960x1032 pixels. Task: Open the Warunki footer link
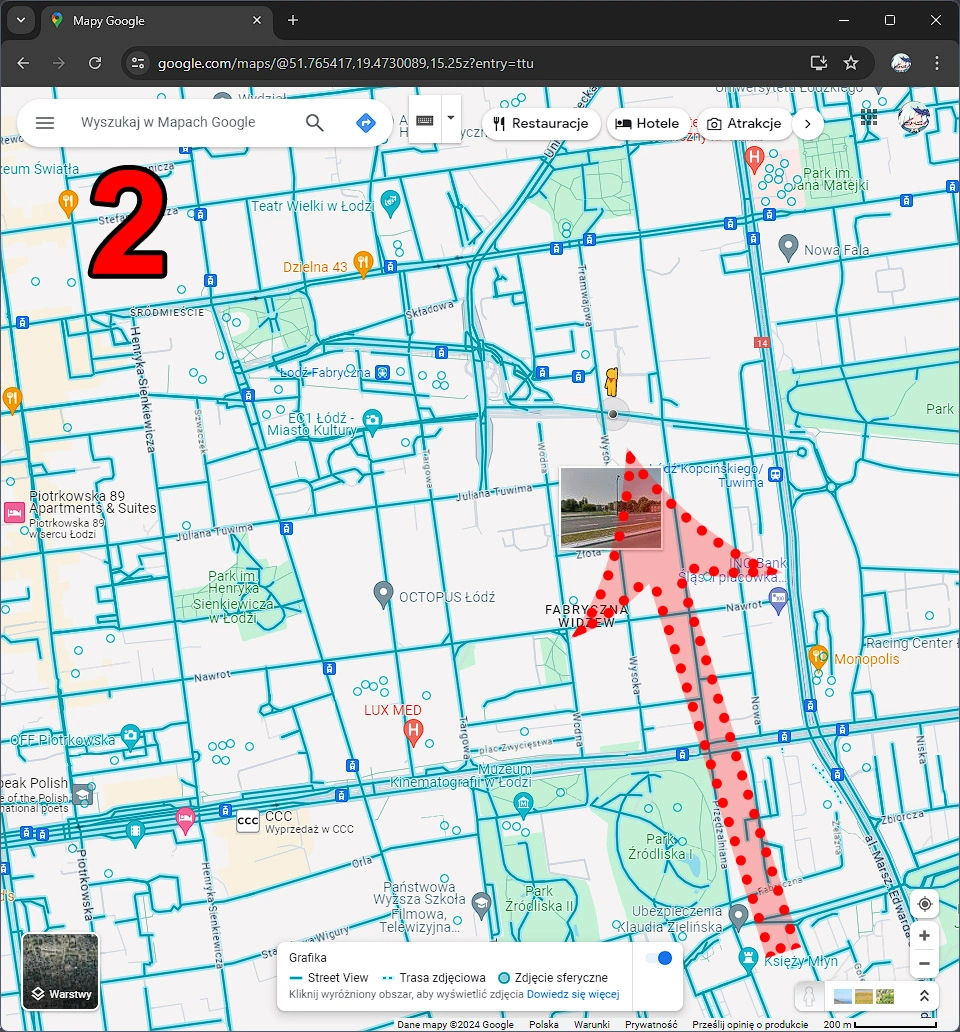592,1024
